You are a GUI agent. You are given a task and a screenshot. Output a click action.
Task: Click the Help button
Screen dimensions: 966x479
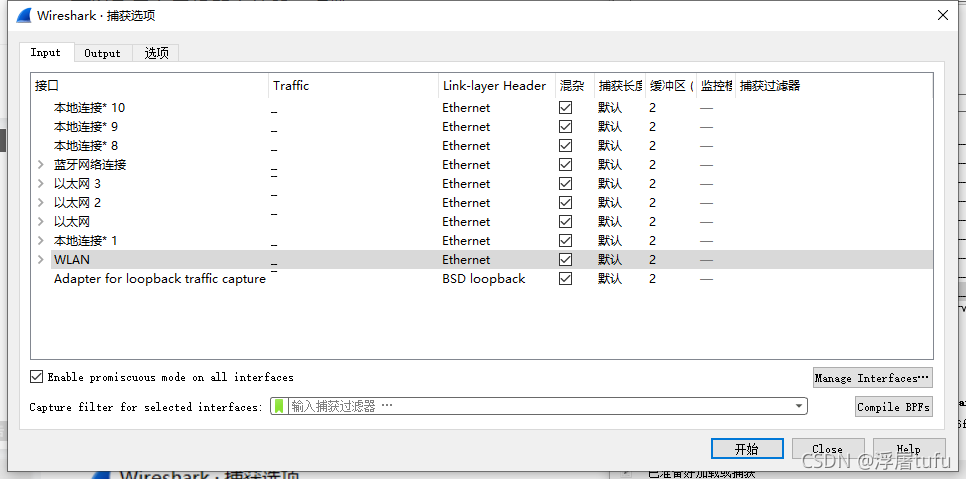tap(908, 449)
